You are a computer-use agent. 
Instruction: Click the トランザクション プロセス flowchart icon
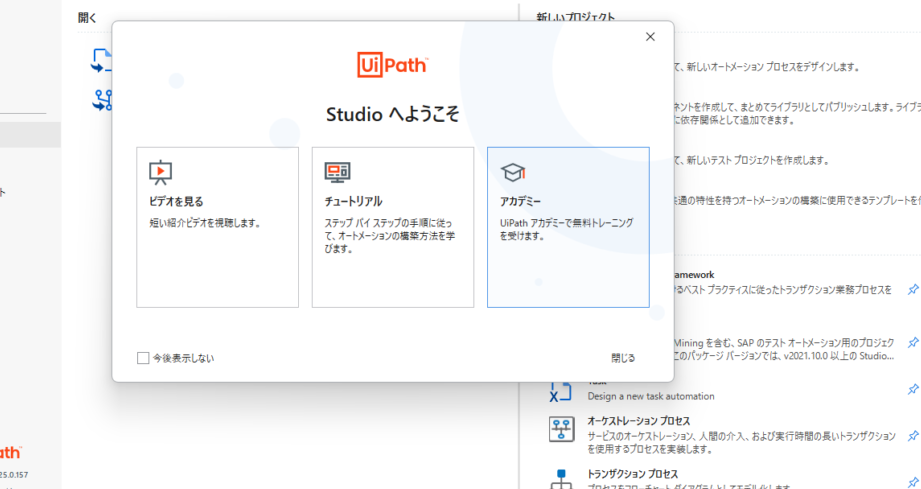[x=561, y=478]
